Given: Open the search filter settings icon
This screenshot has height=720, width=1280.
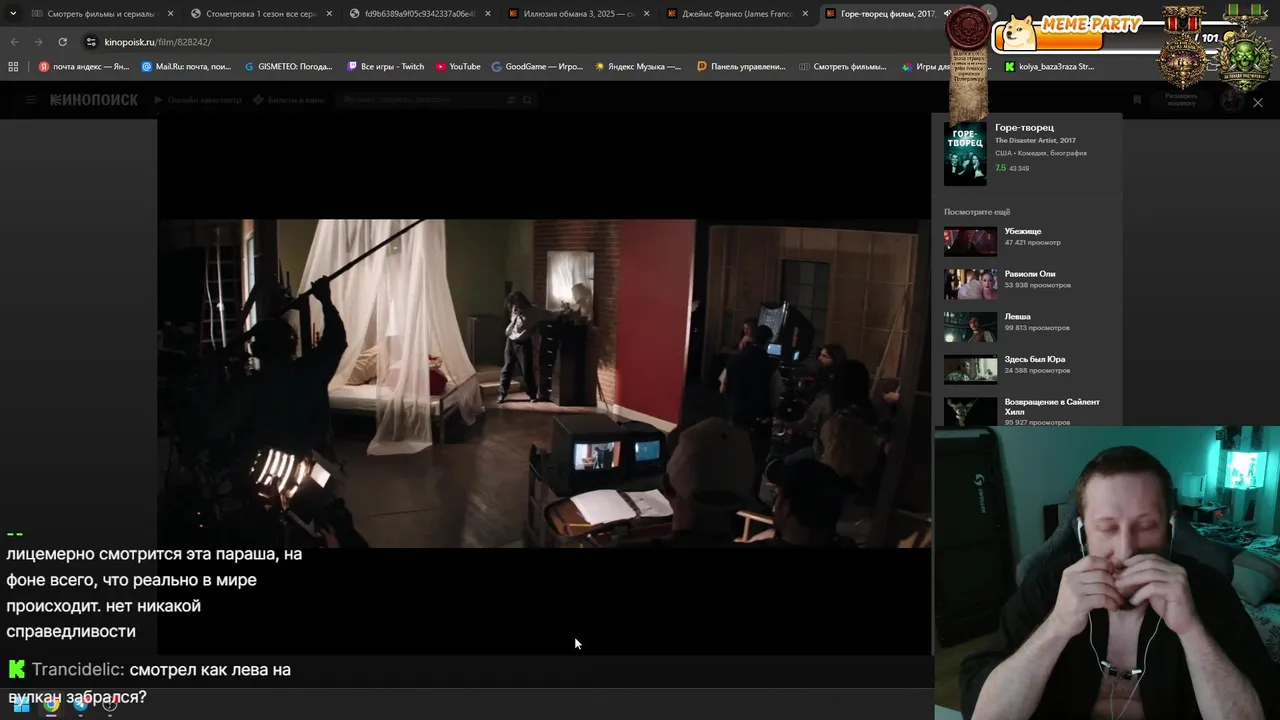Looking at the screenshot, I should coord(511,100).
